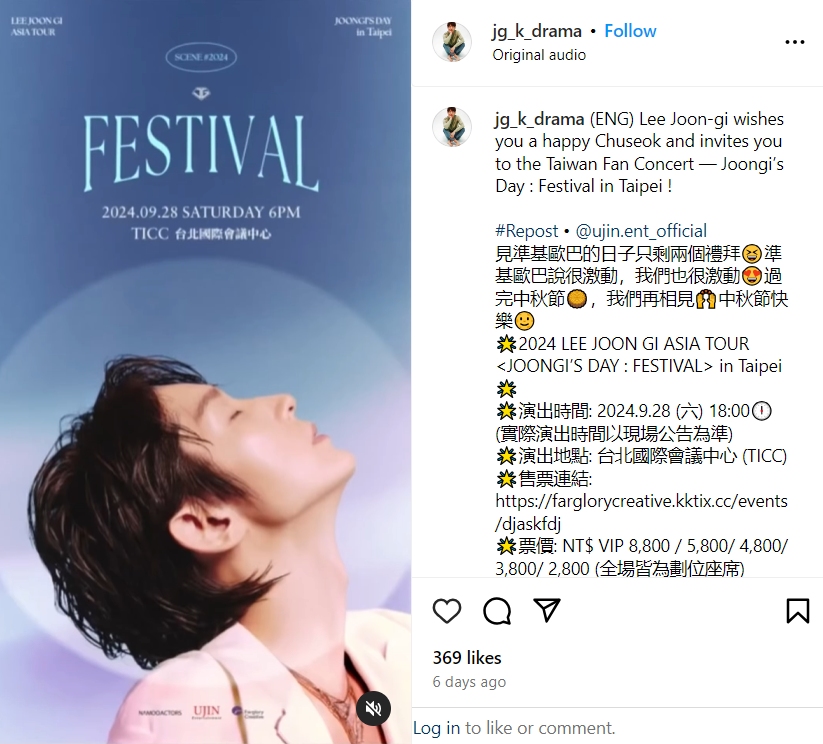Screen dimensions: 823x744
Task: Open the #Repost hashtag
Action: pos(526,231)
